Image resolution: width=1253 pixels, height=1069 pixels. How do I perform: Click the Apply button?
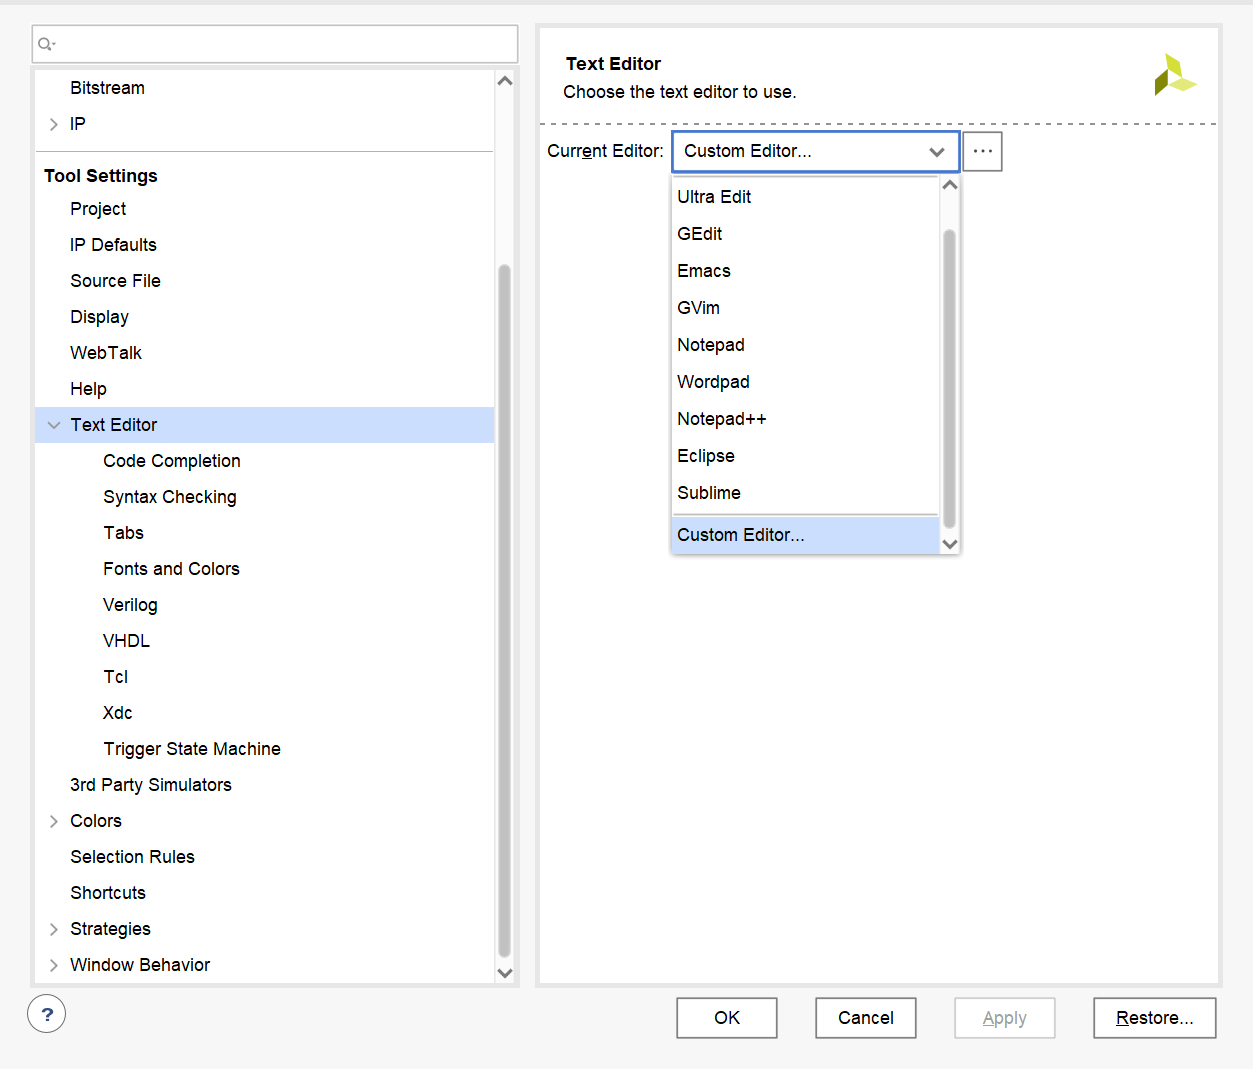pos(1005,1018)
